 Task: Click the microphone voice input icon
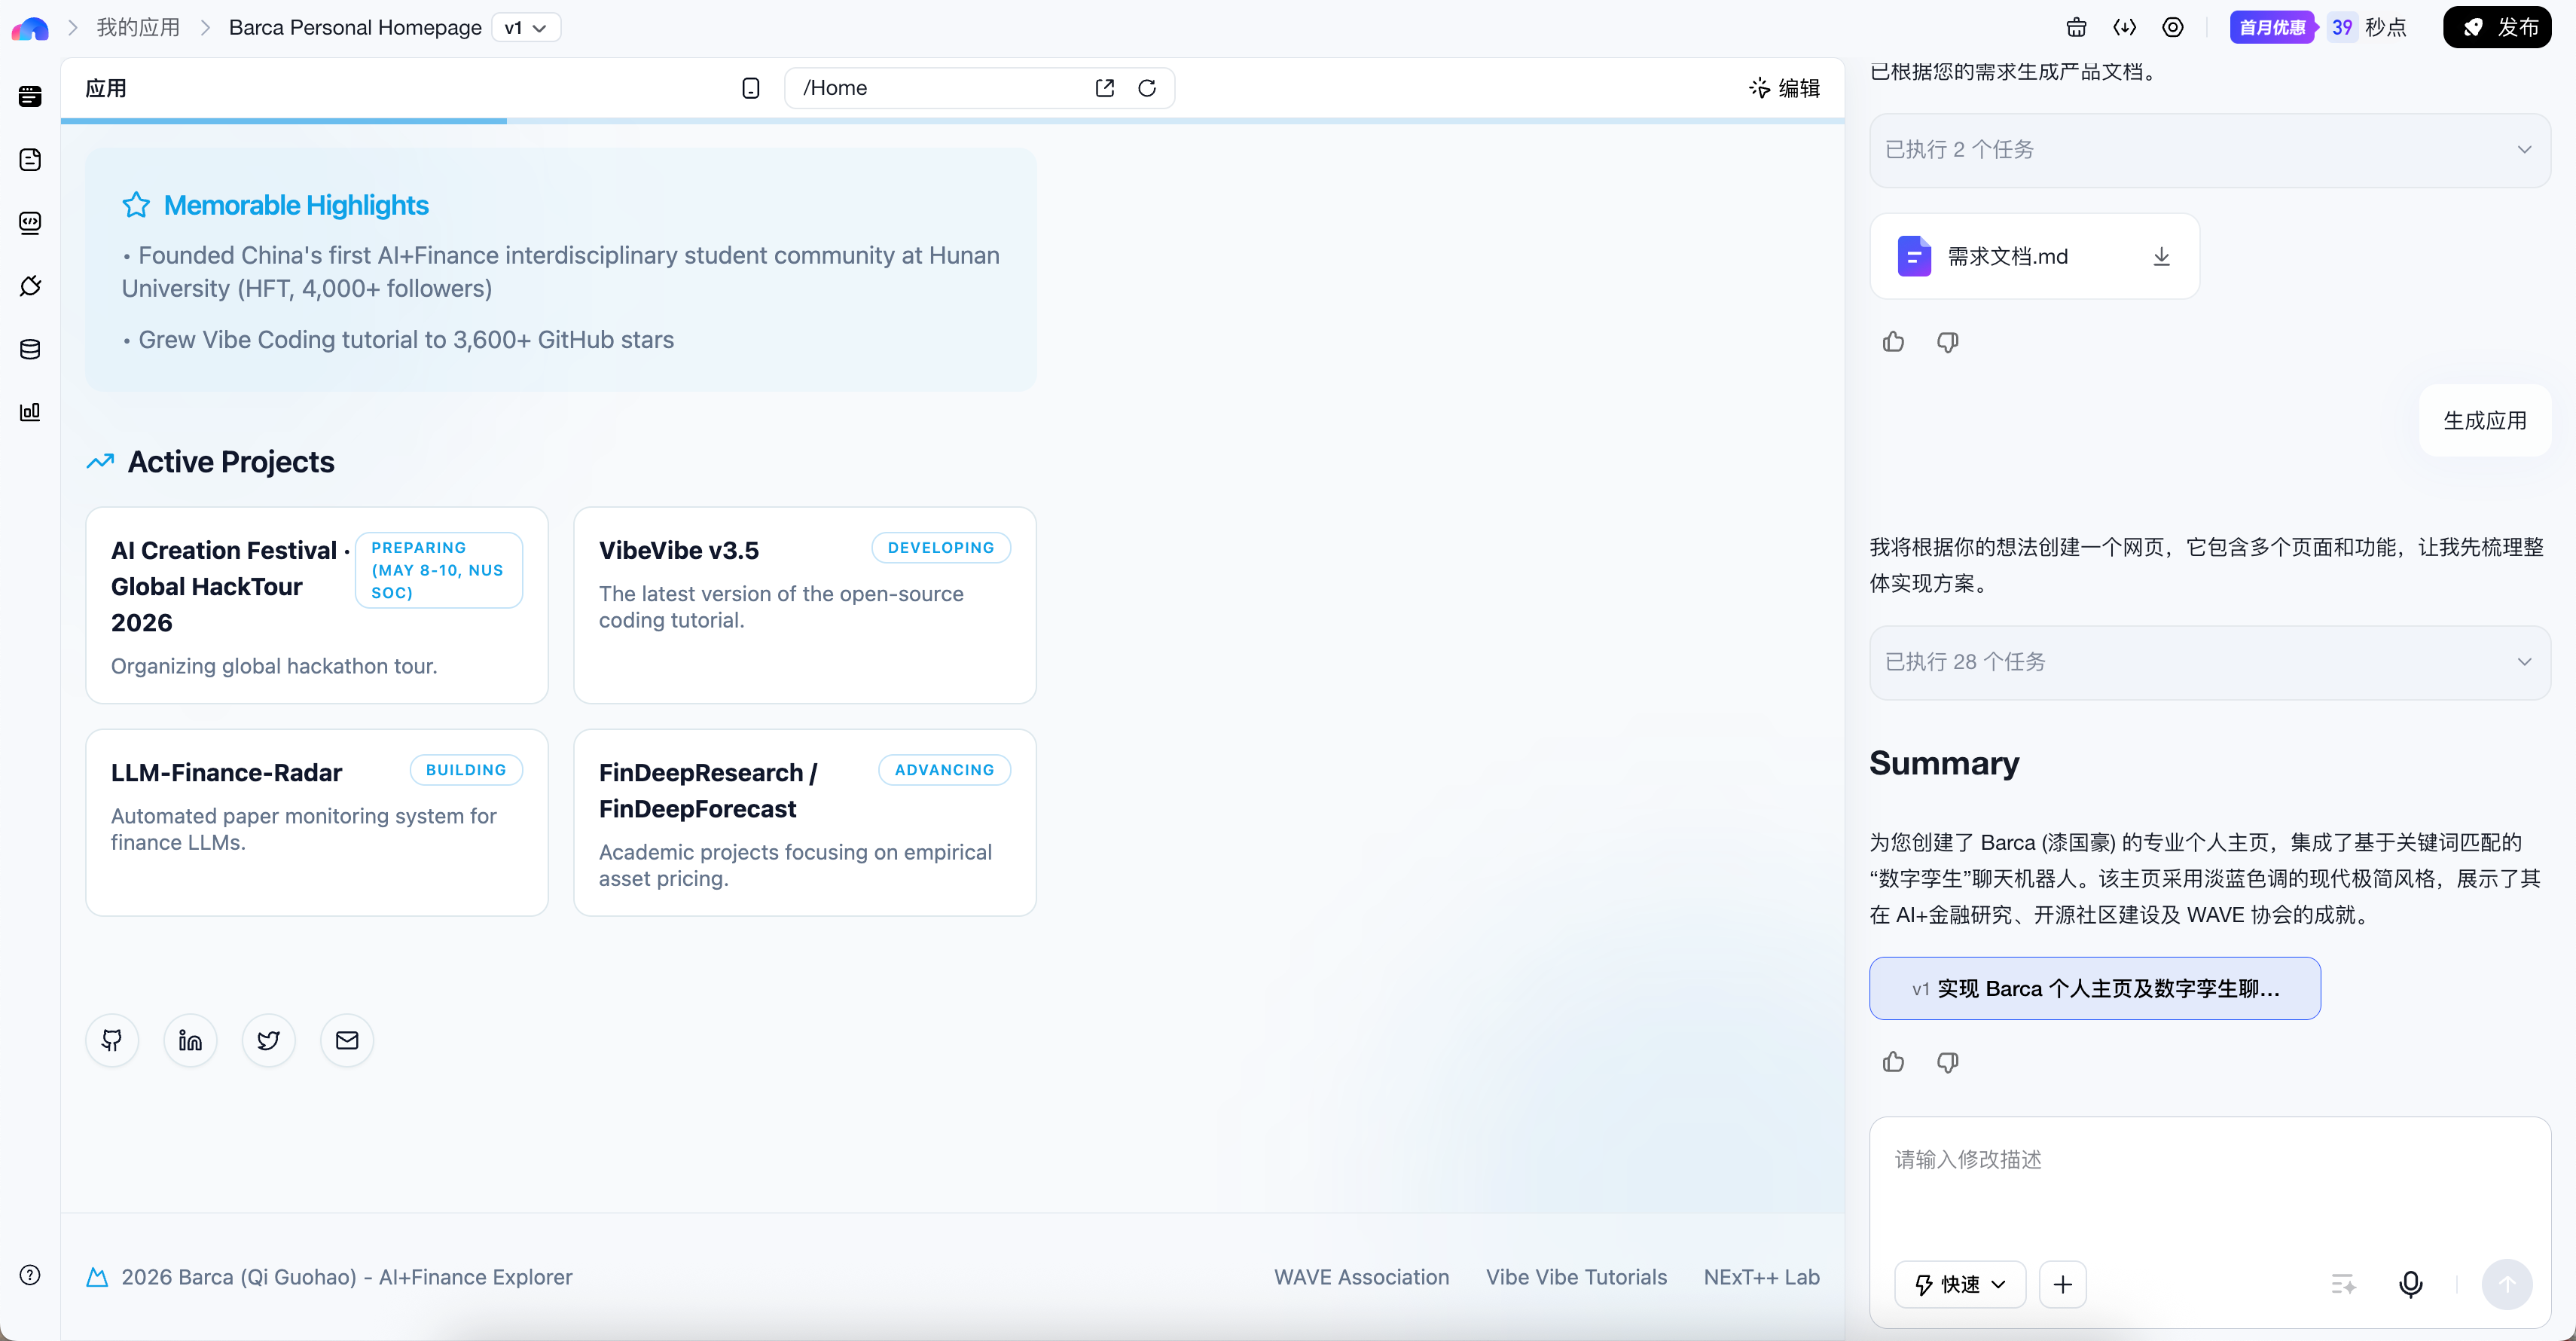click(x=2410, y=1284)
